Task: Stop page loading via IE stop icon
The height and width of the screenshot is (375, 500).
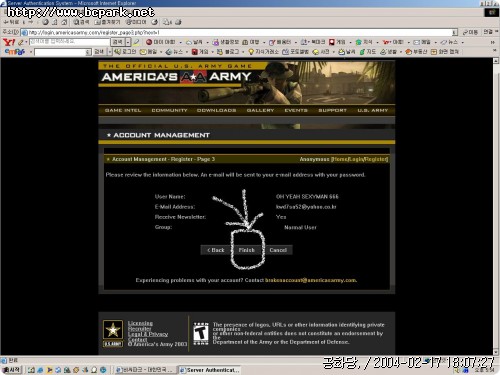Action: click(x=45, y=22)
